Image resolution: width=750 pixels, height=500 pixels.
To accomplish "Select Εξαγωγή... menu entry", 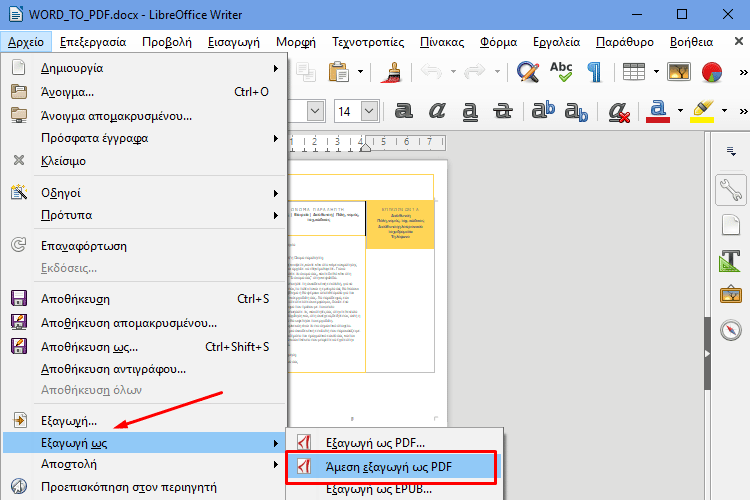I will 144,421.
